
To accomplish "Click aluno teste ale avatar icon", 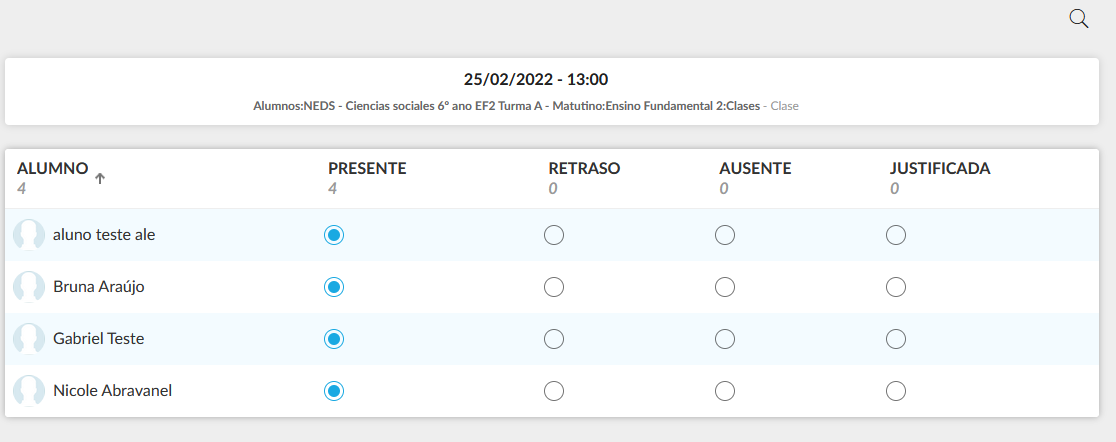I will coord(29,235).
